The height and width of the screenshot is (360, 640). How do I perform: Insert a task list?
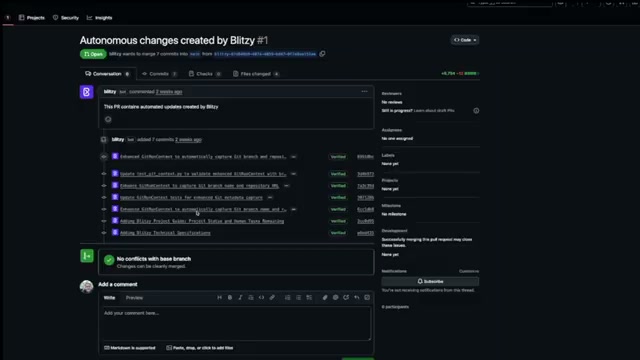(x=309, y=298)
